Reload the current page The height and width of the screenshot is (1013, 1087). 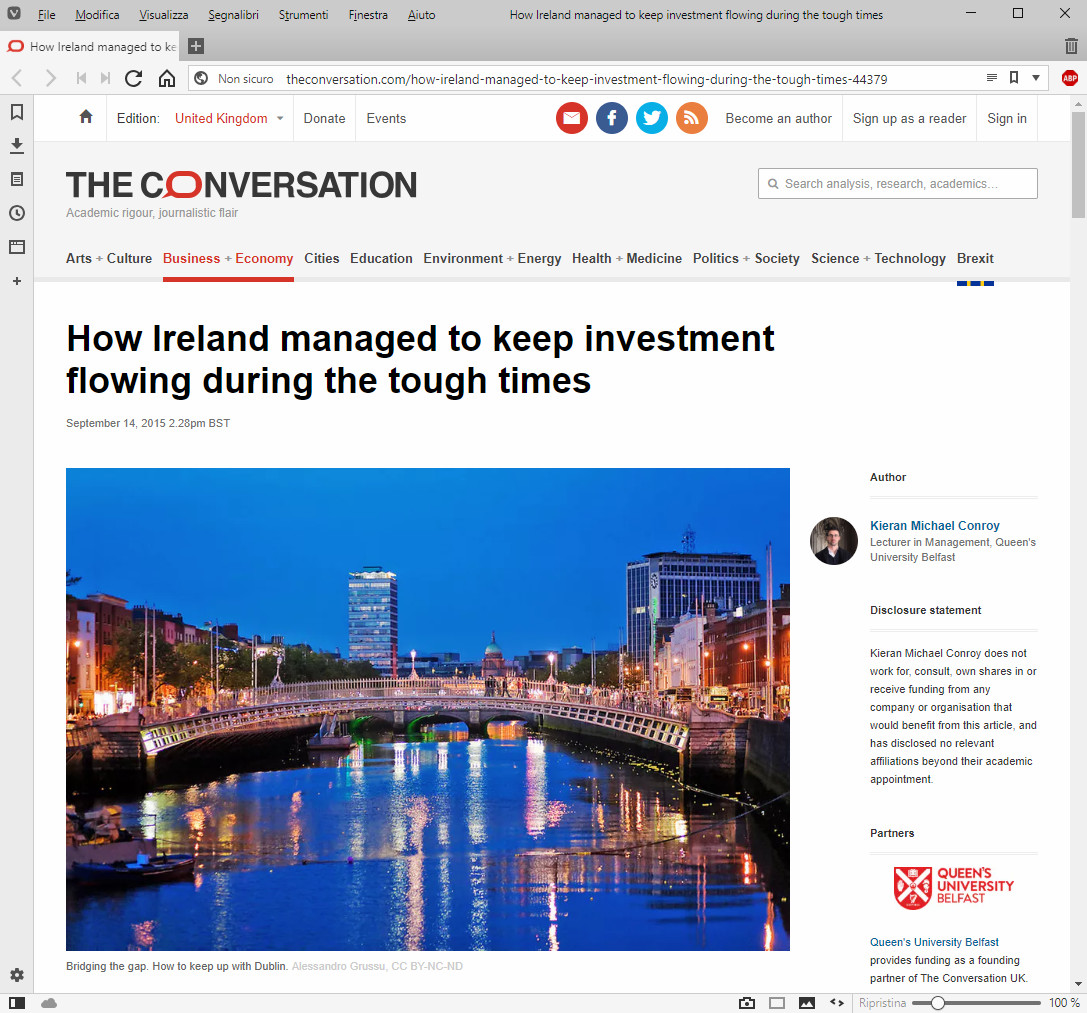(134, 78)
